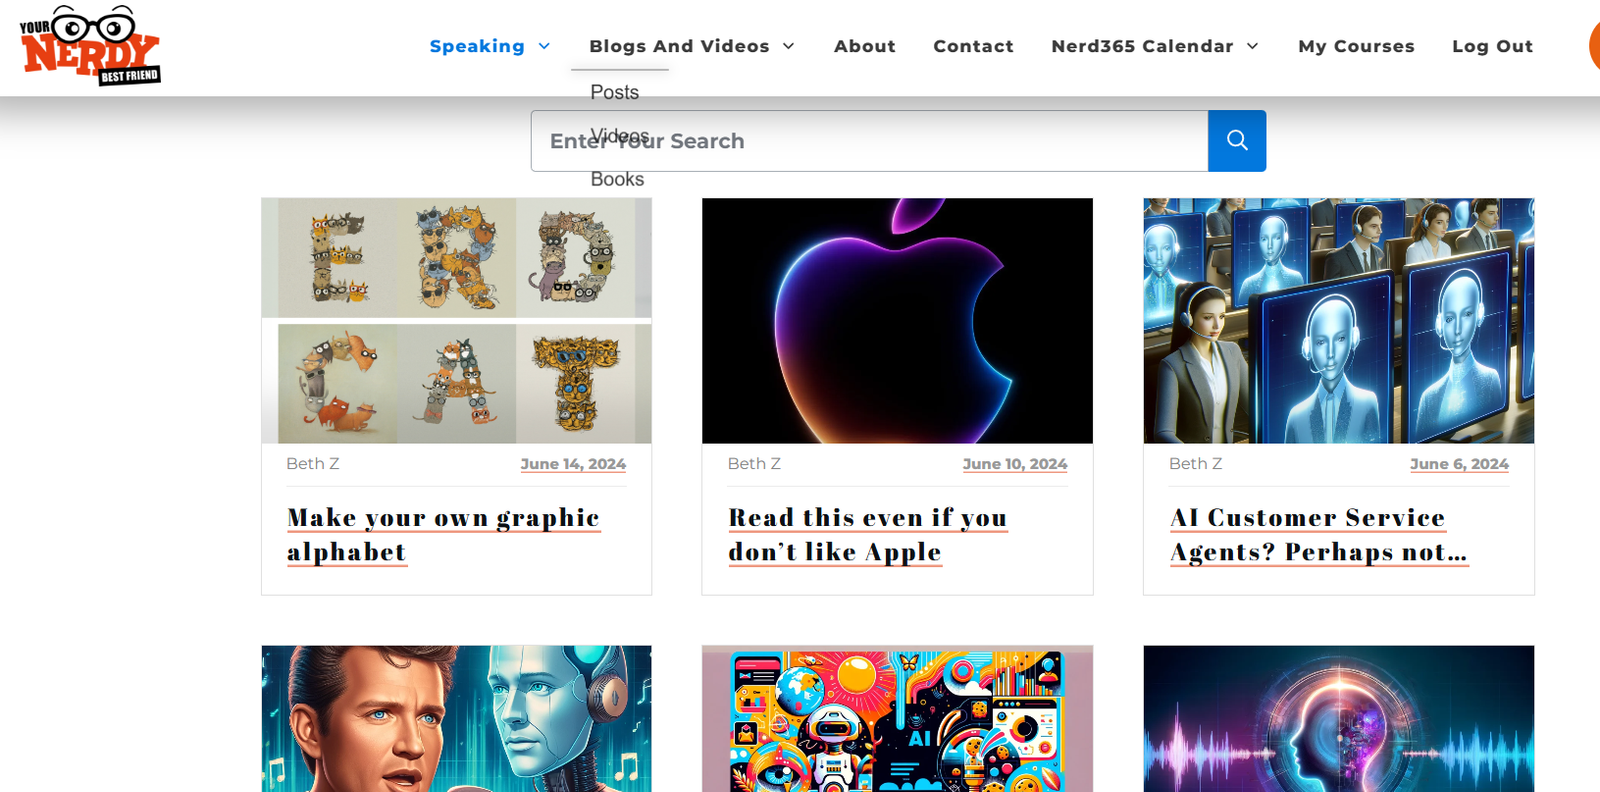Click author Beth Z on Apple post

[x=754, y=464]
